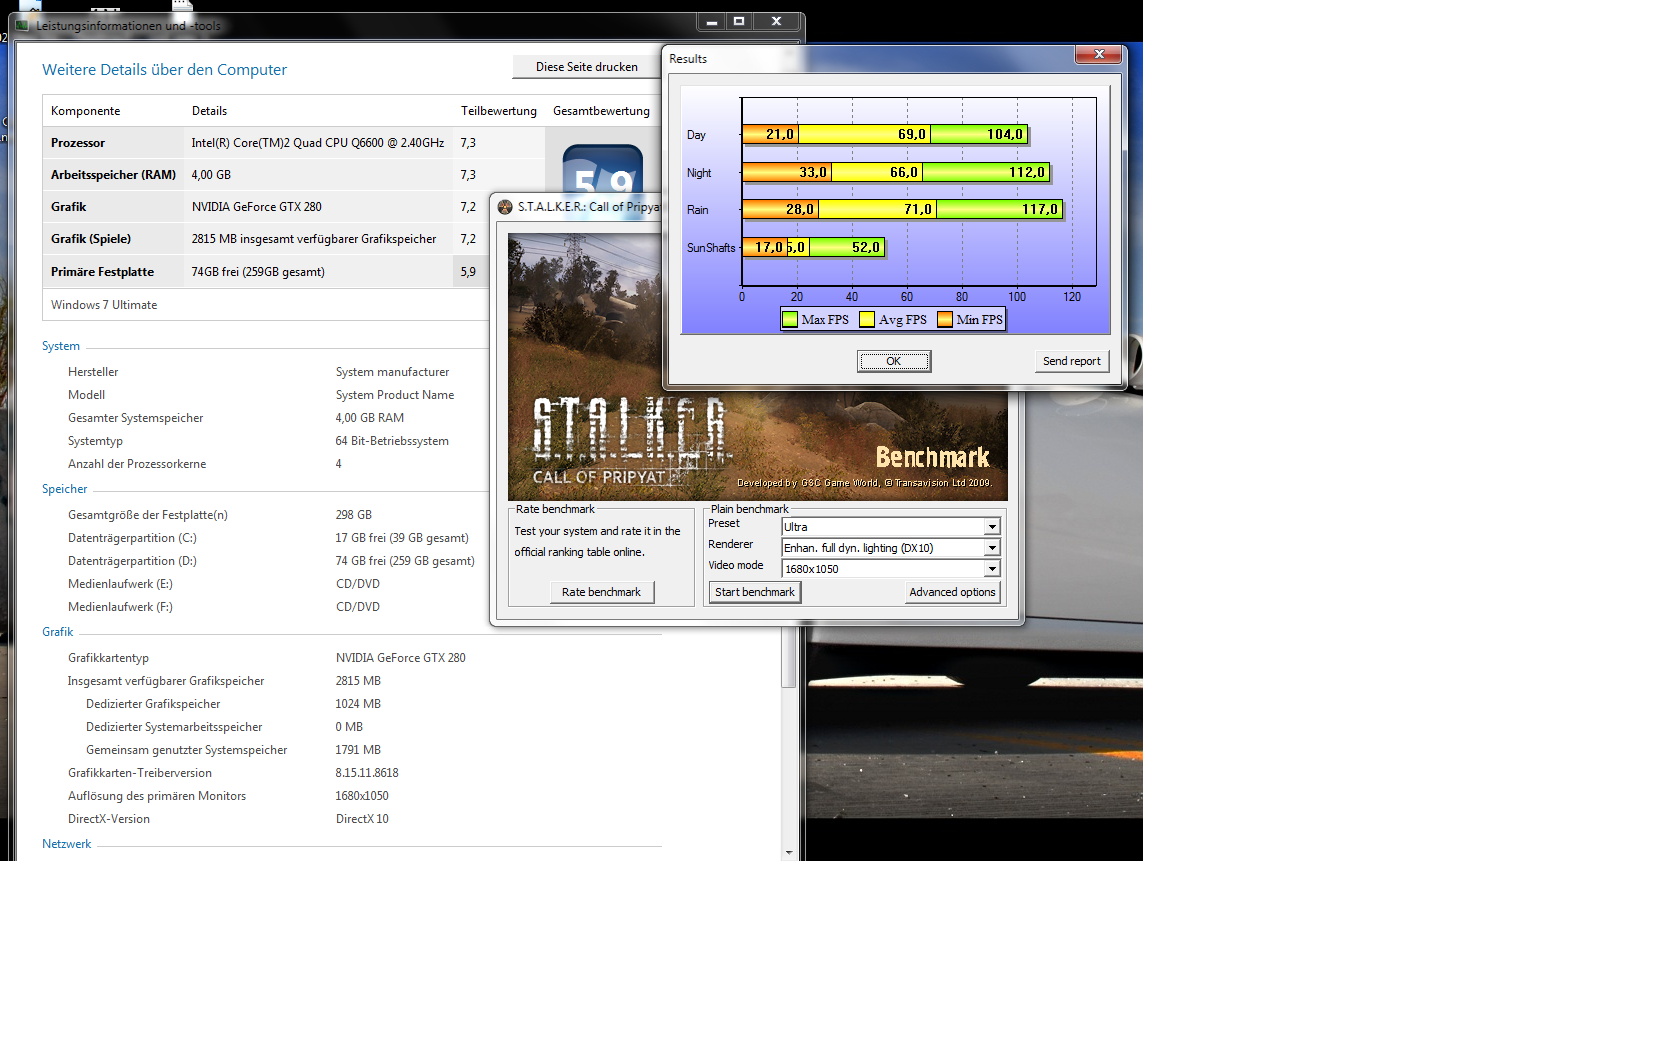Click the Rain Min FPS bar 28,0
Viewport: 1680px width, 1050px height.
click(780, 209)
